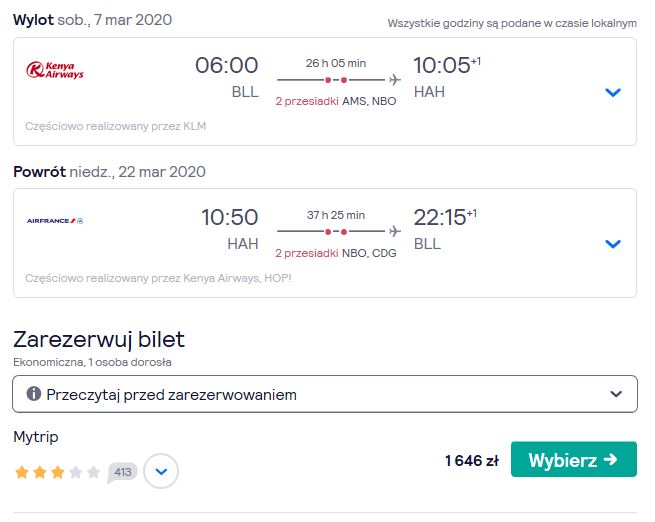Click the info icon before Przeczytaj
This screenshot has height=522, width=655.
(x=34, y=393)
